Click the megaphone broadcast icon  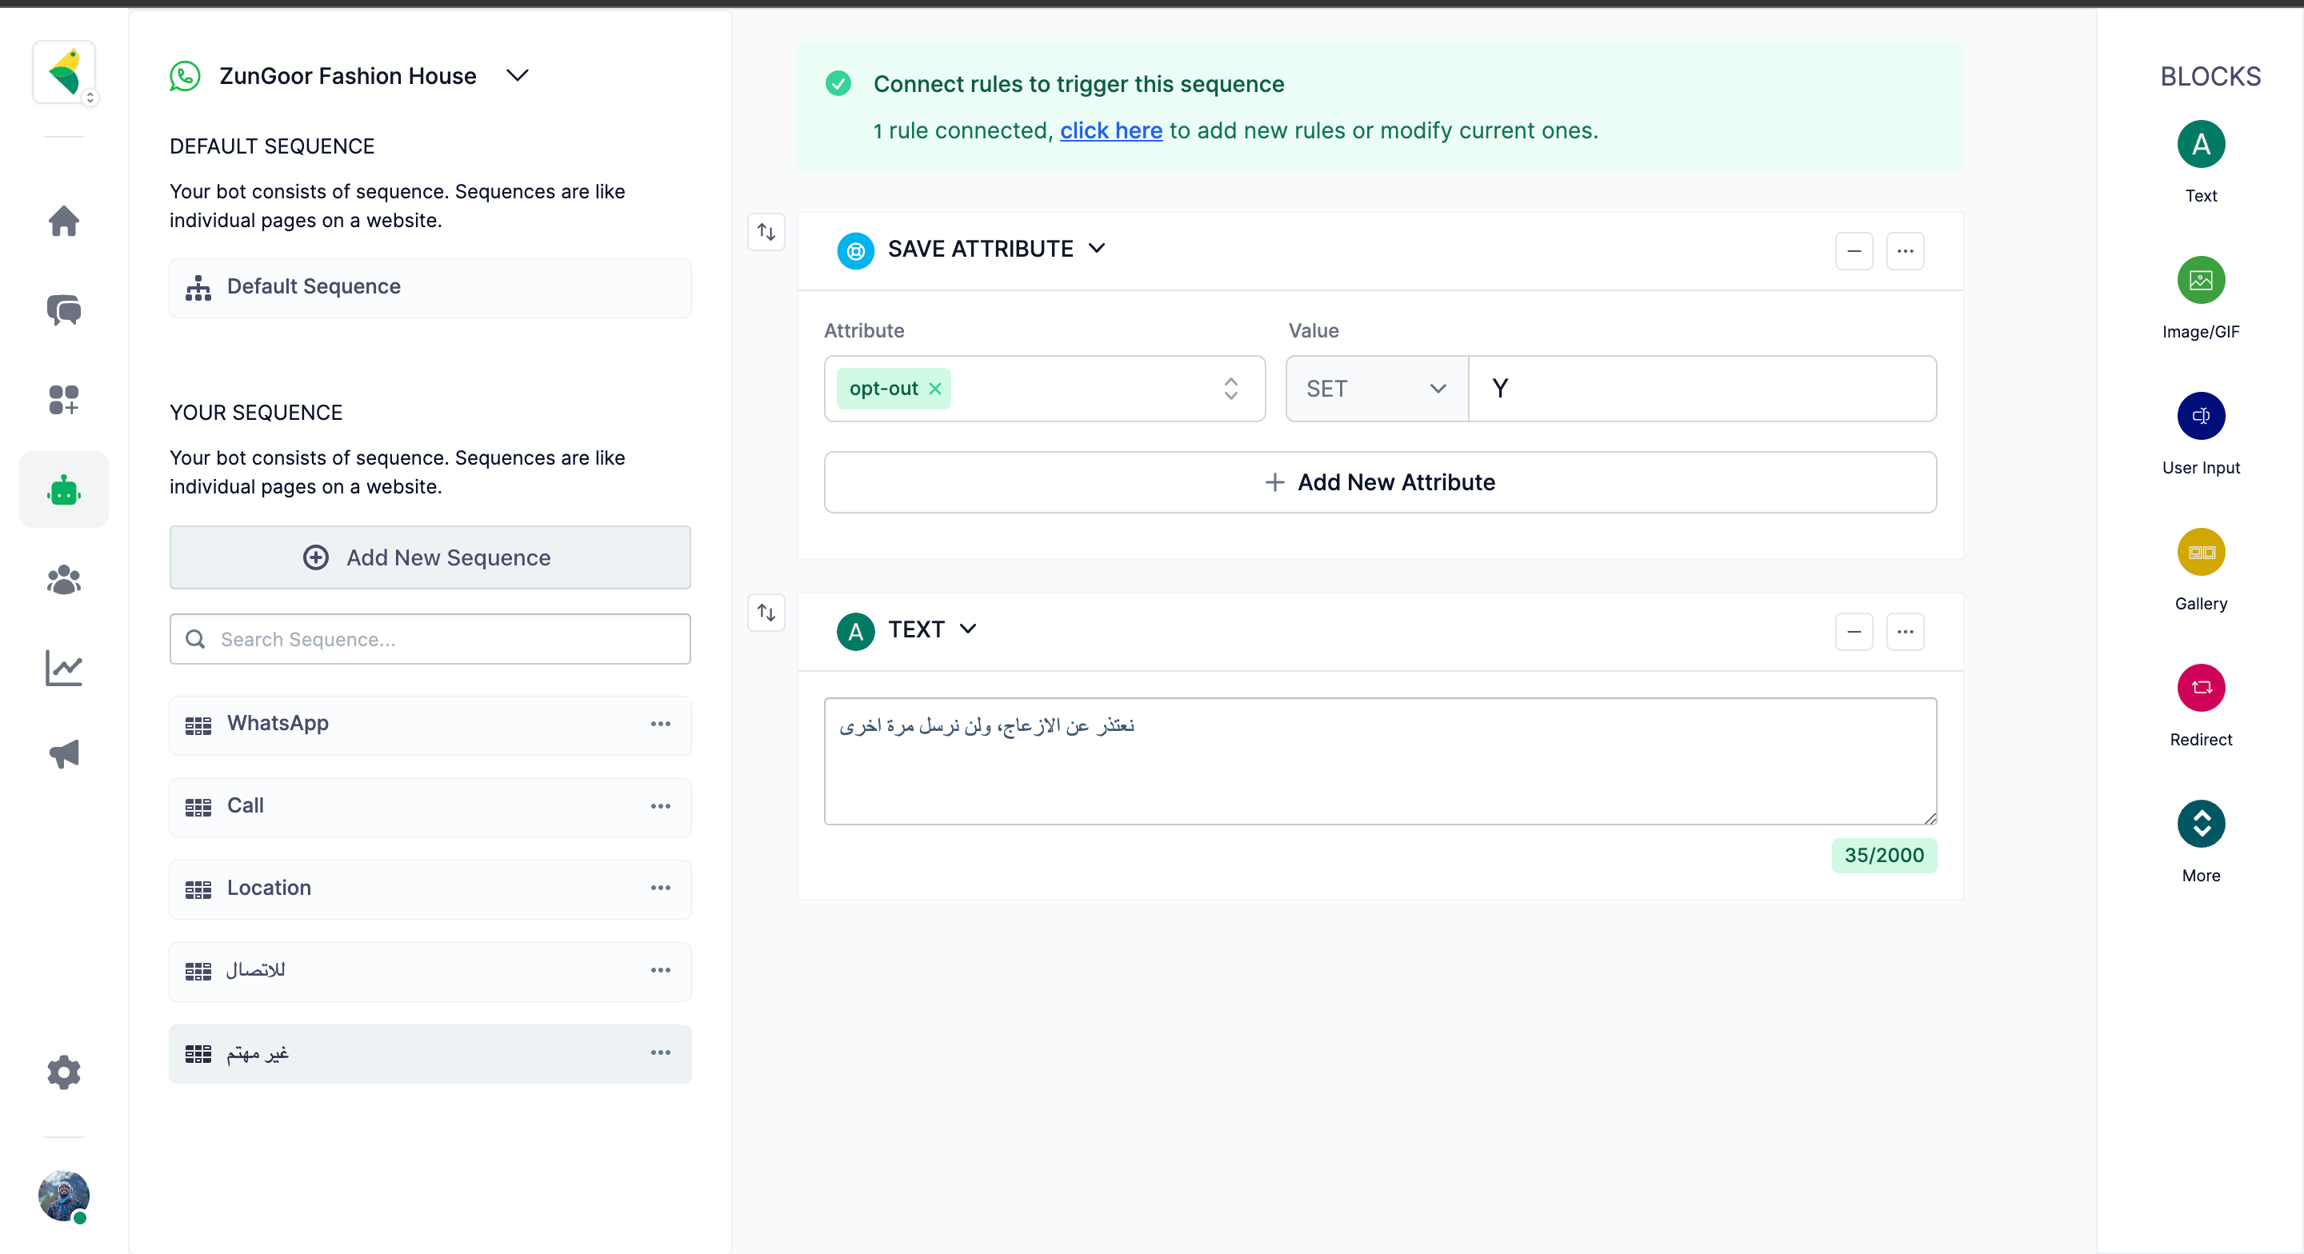coord(64,754)
